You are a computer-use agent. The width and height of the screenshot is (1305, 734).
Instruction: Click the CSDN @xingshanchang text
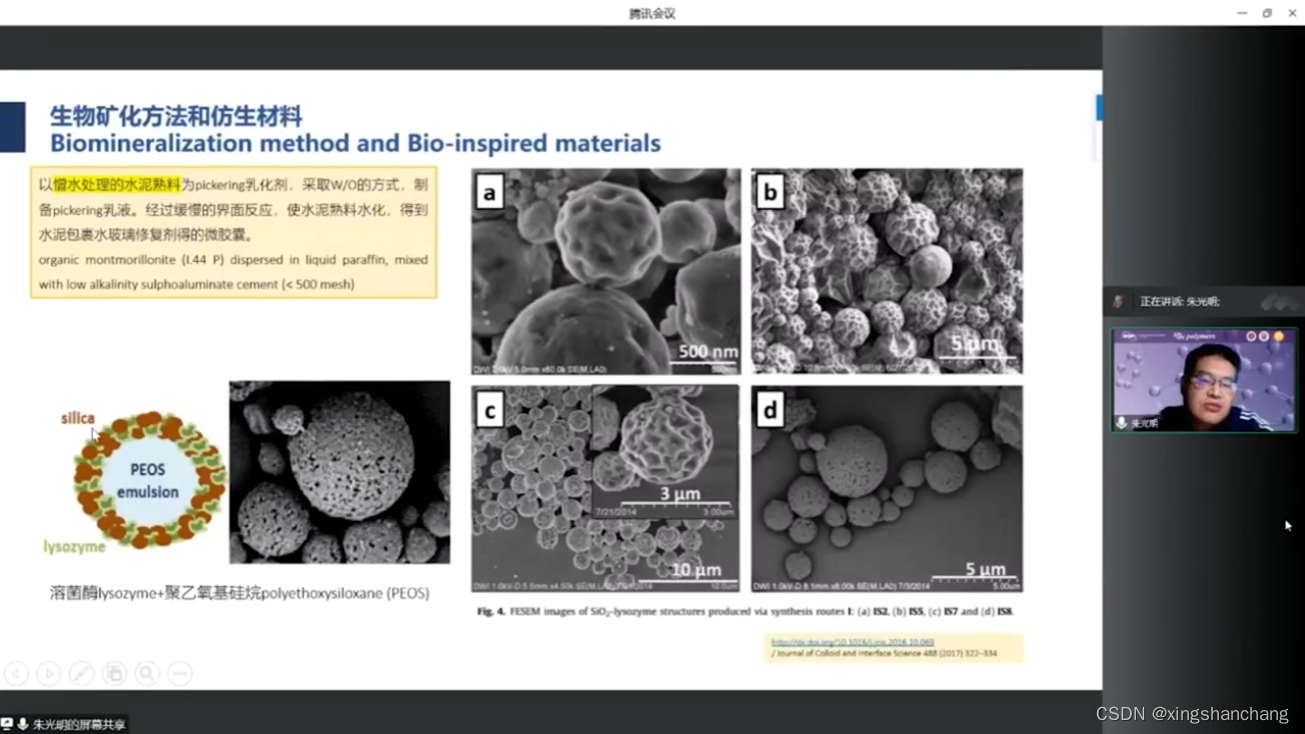tap(1192, 714)
